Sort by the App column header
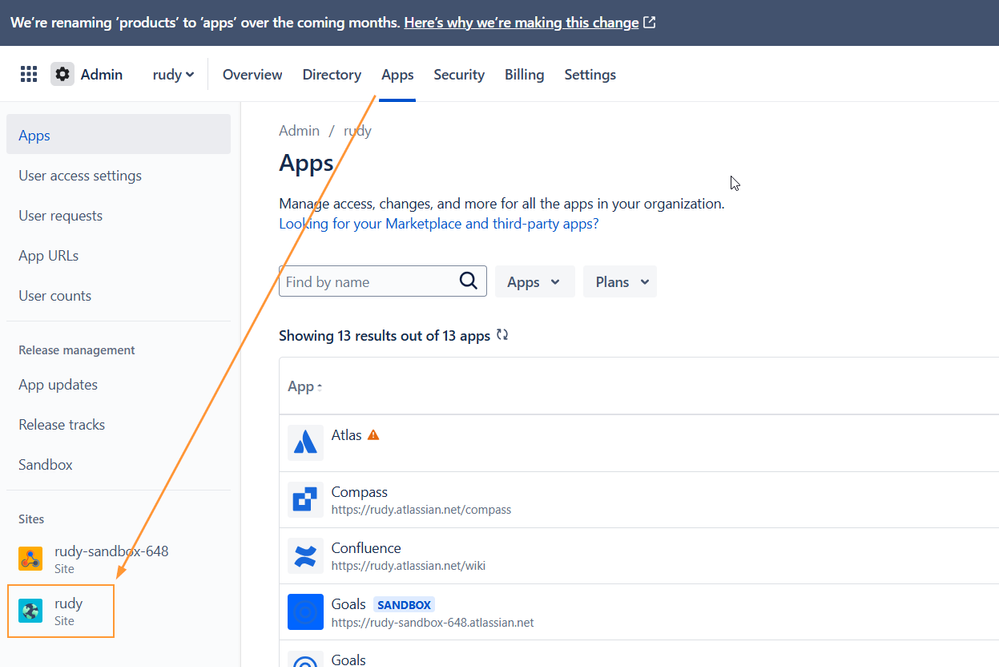This screenshot has height=667, width=999. tap(305, 387)
